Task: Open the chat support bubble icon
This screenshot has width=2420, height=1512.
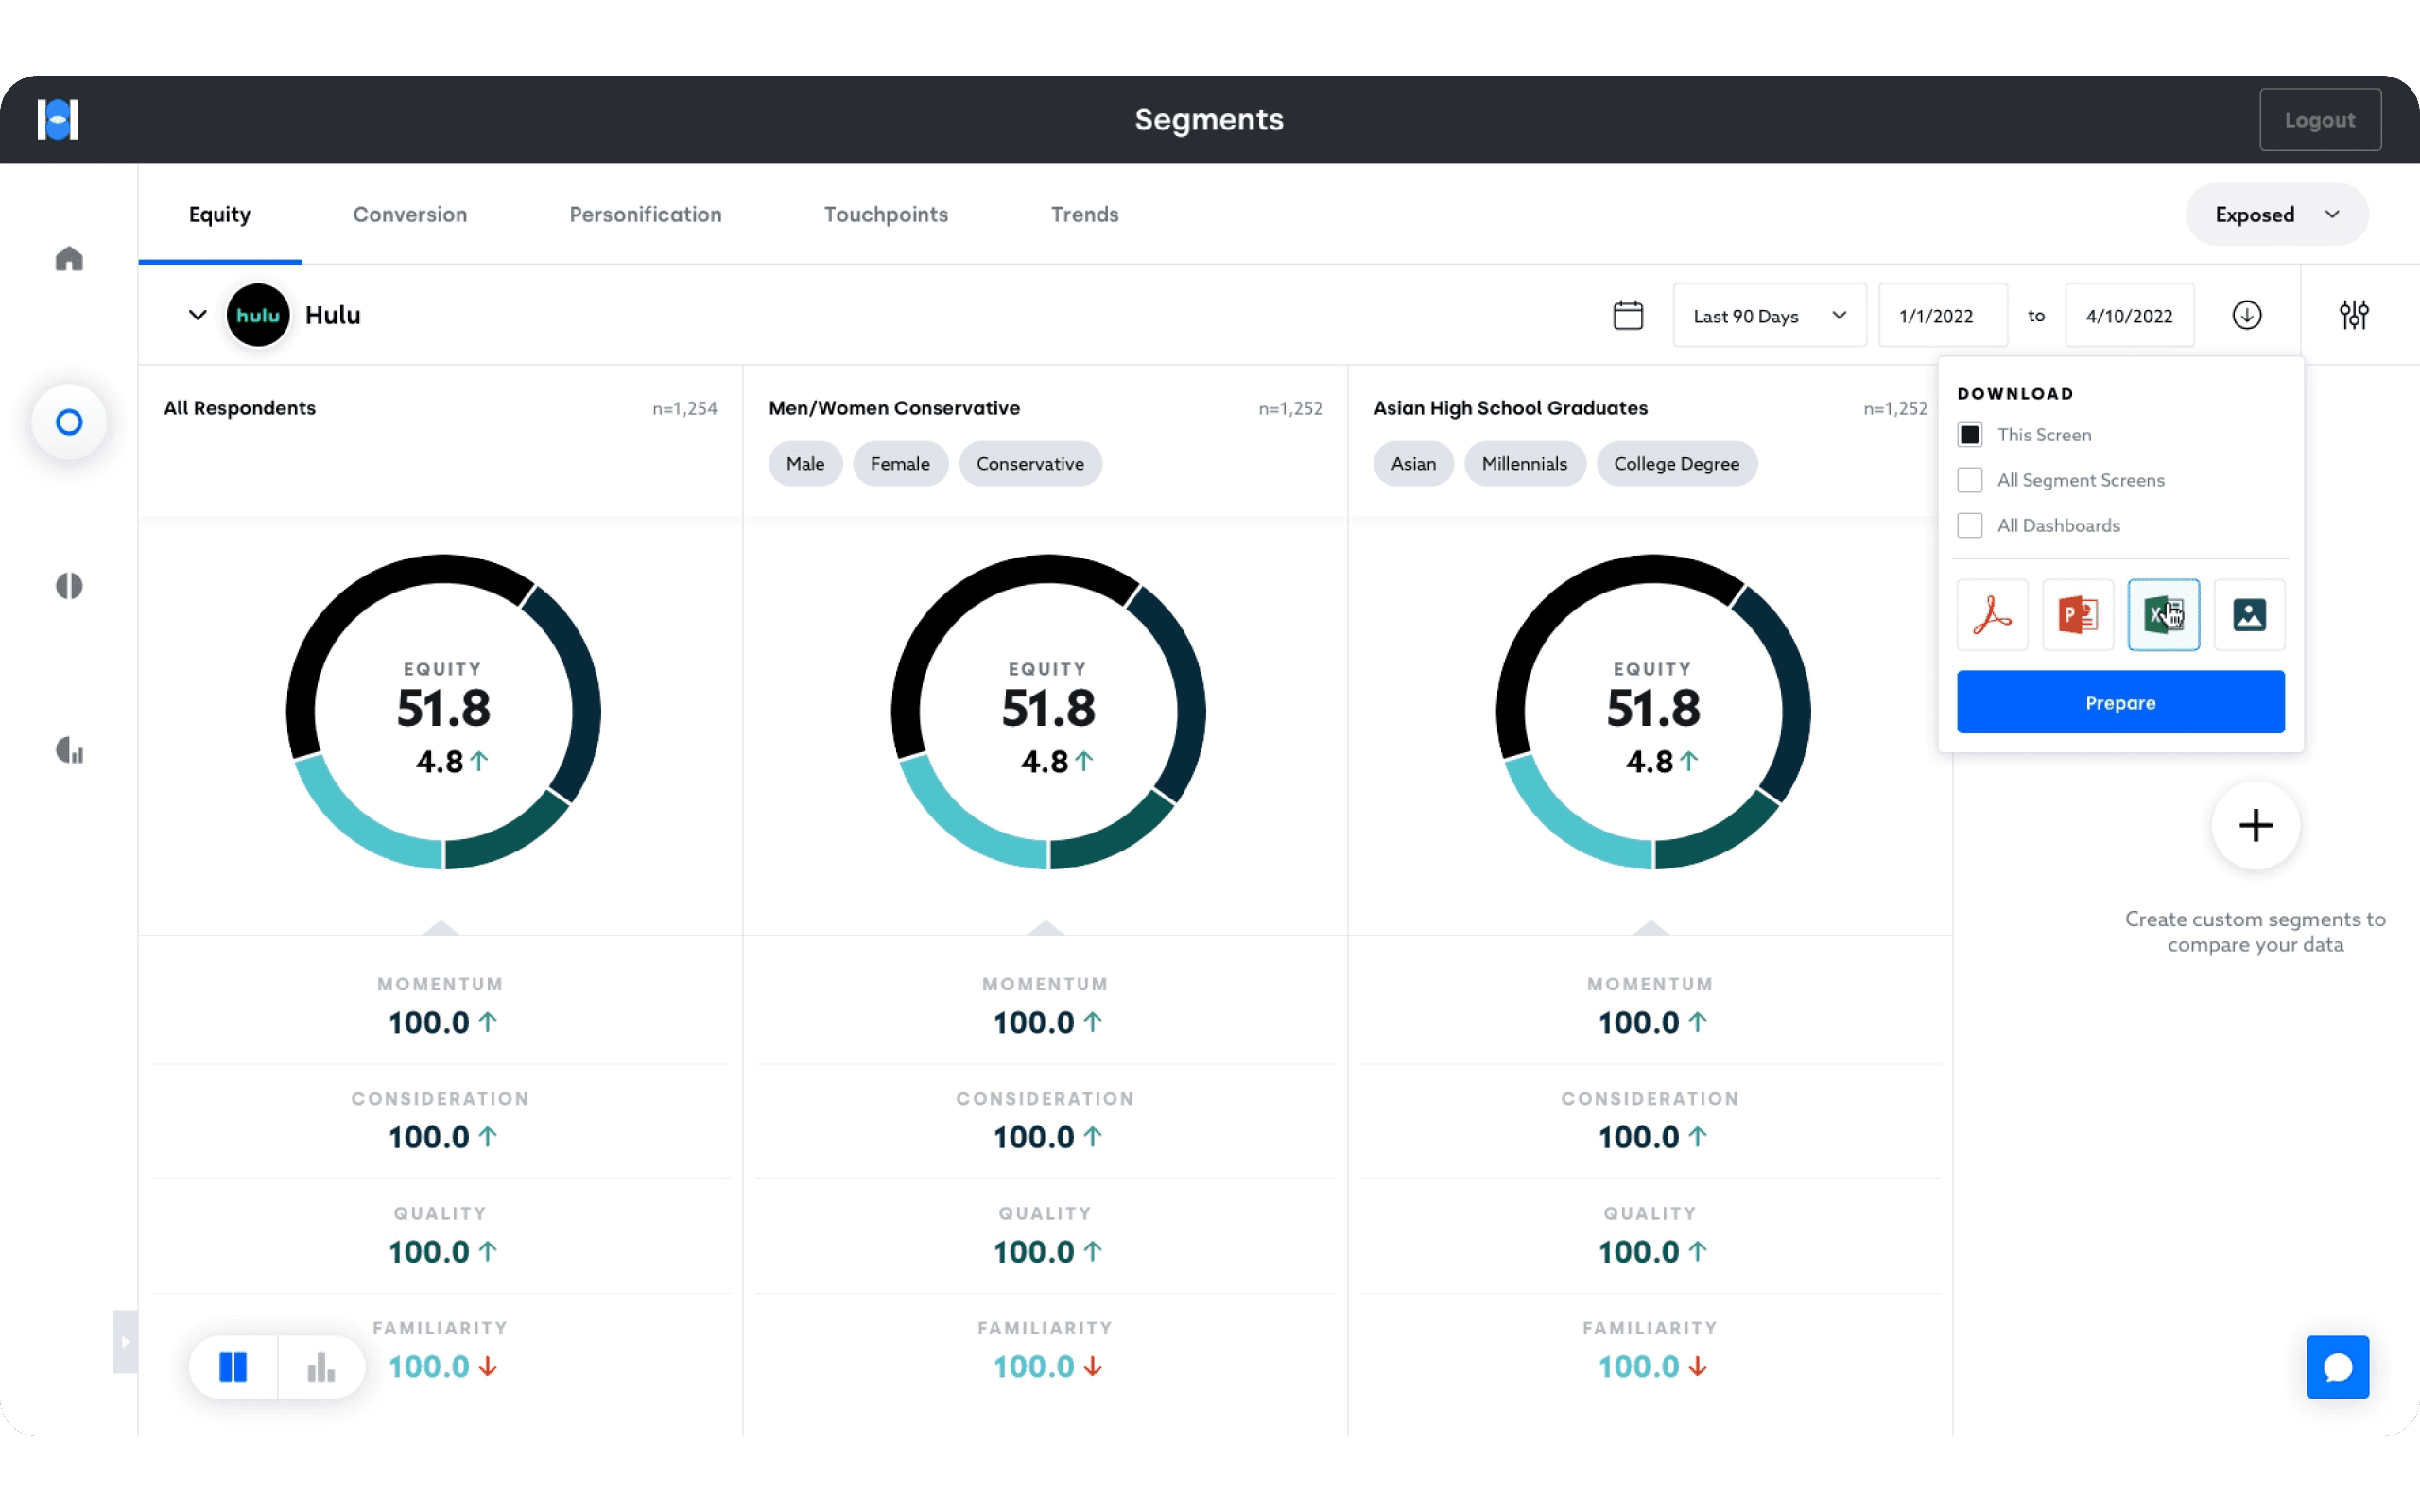Action: (x=2337, y=1366)
